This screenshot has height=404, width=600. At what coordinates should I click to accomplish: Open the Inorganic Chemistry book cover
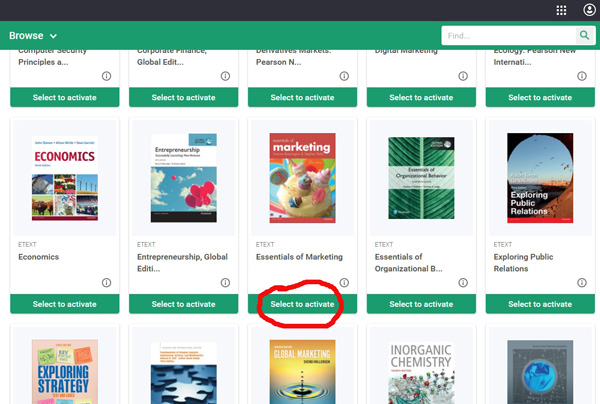point(421,373)
